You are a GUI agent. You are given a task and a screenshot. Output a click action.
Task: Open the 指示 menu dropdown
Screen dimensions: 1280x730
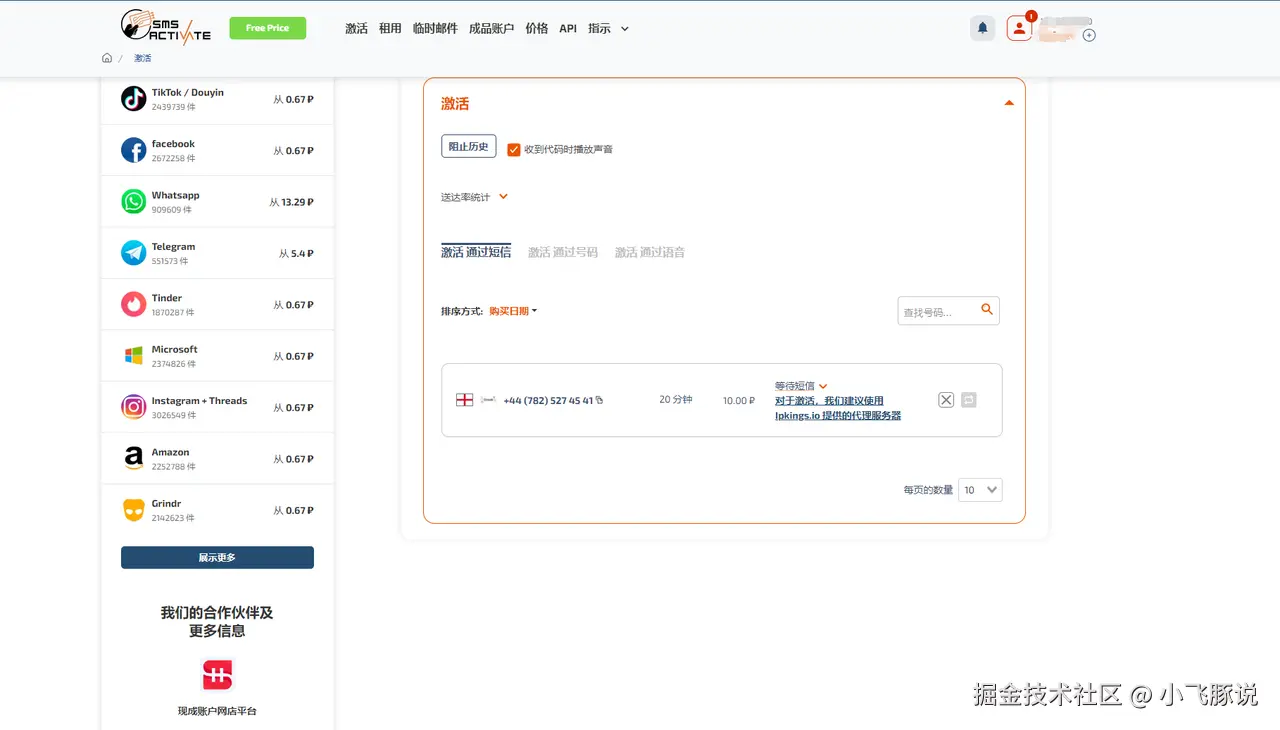click(609, 28)
